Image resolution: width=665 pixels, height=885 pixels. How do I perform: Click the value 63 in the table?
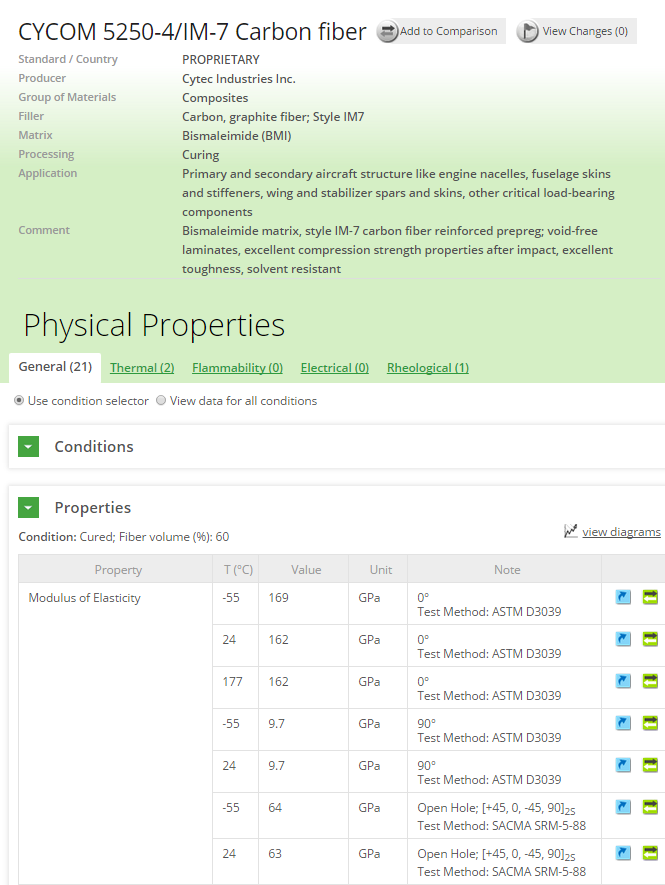tap(275, 853)
